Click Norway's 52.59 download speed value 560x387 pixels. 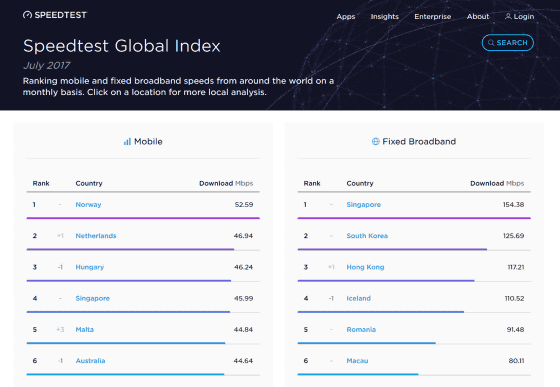point(244,205)
